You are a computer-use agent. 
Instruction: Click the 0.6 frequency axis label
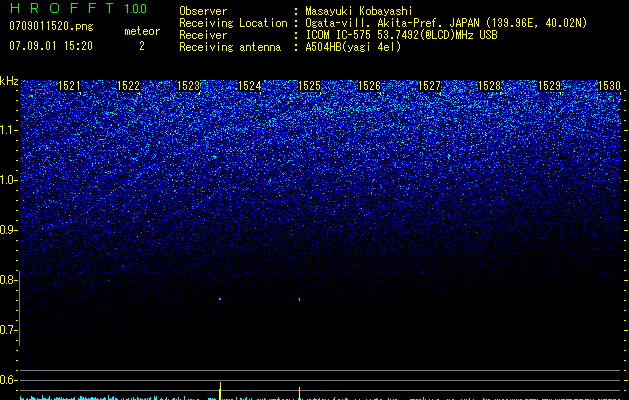coord(7,380)
